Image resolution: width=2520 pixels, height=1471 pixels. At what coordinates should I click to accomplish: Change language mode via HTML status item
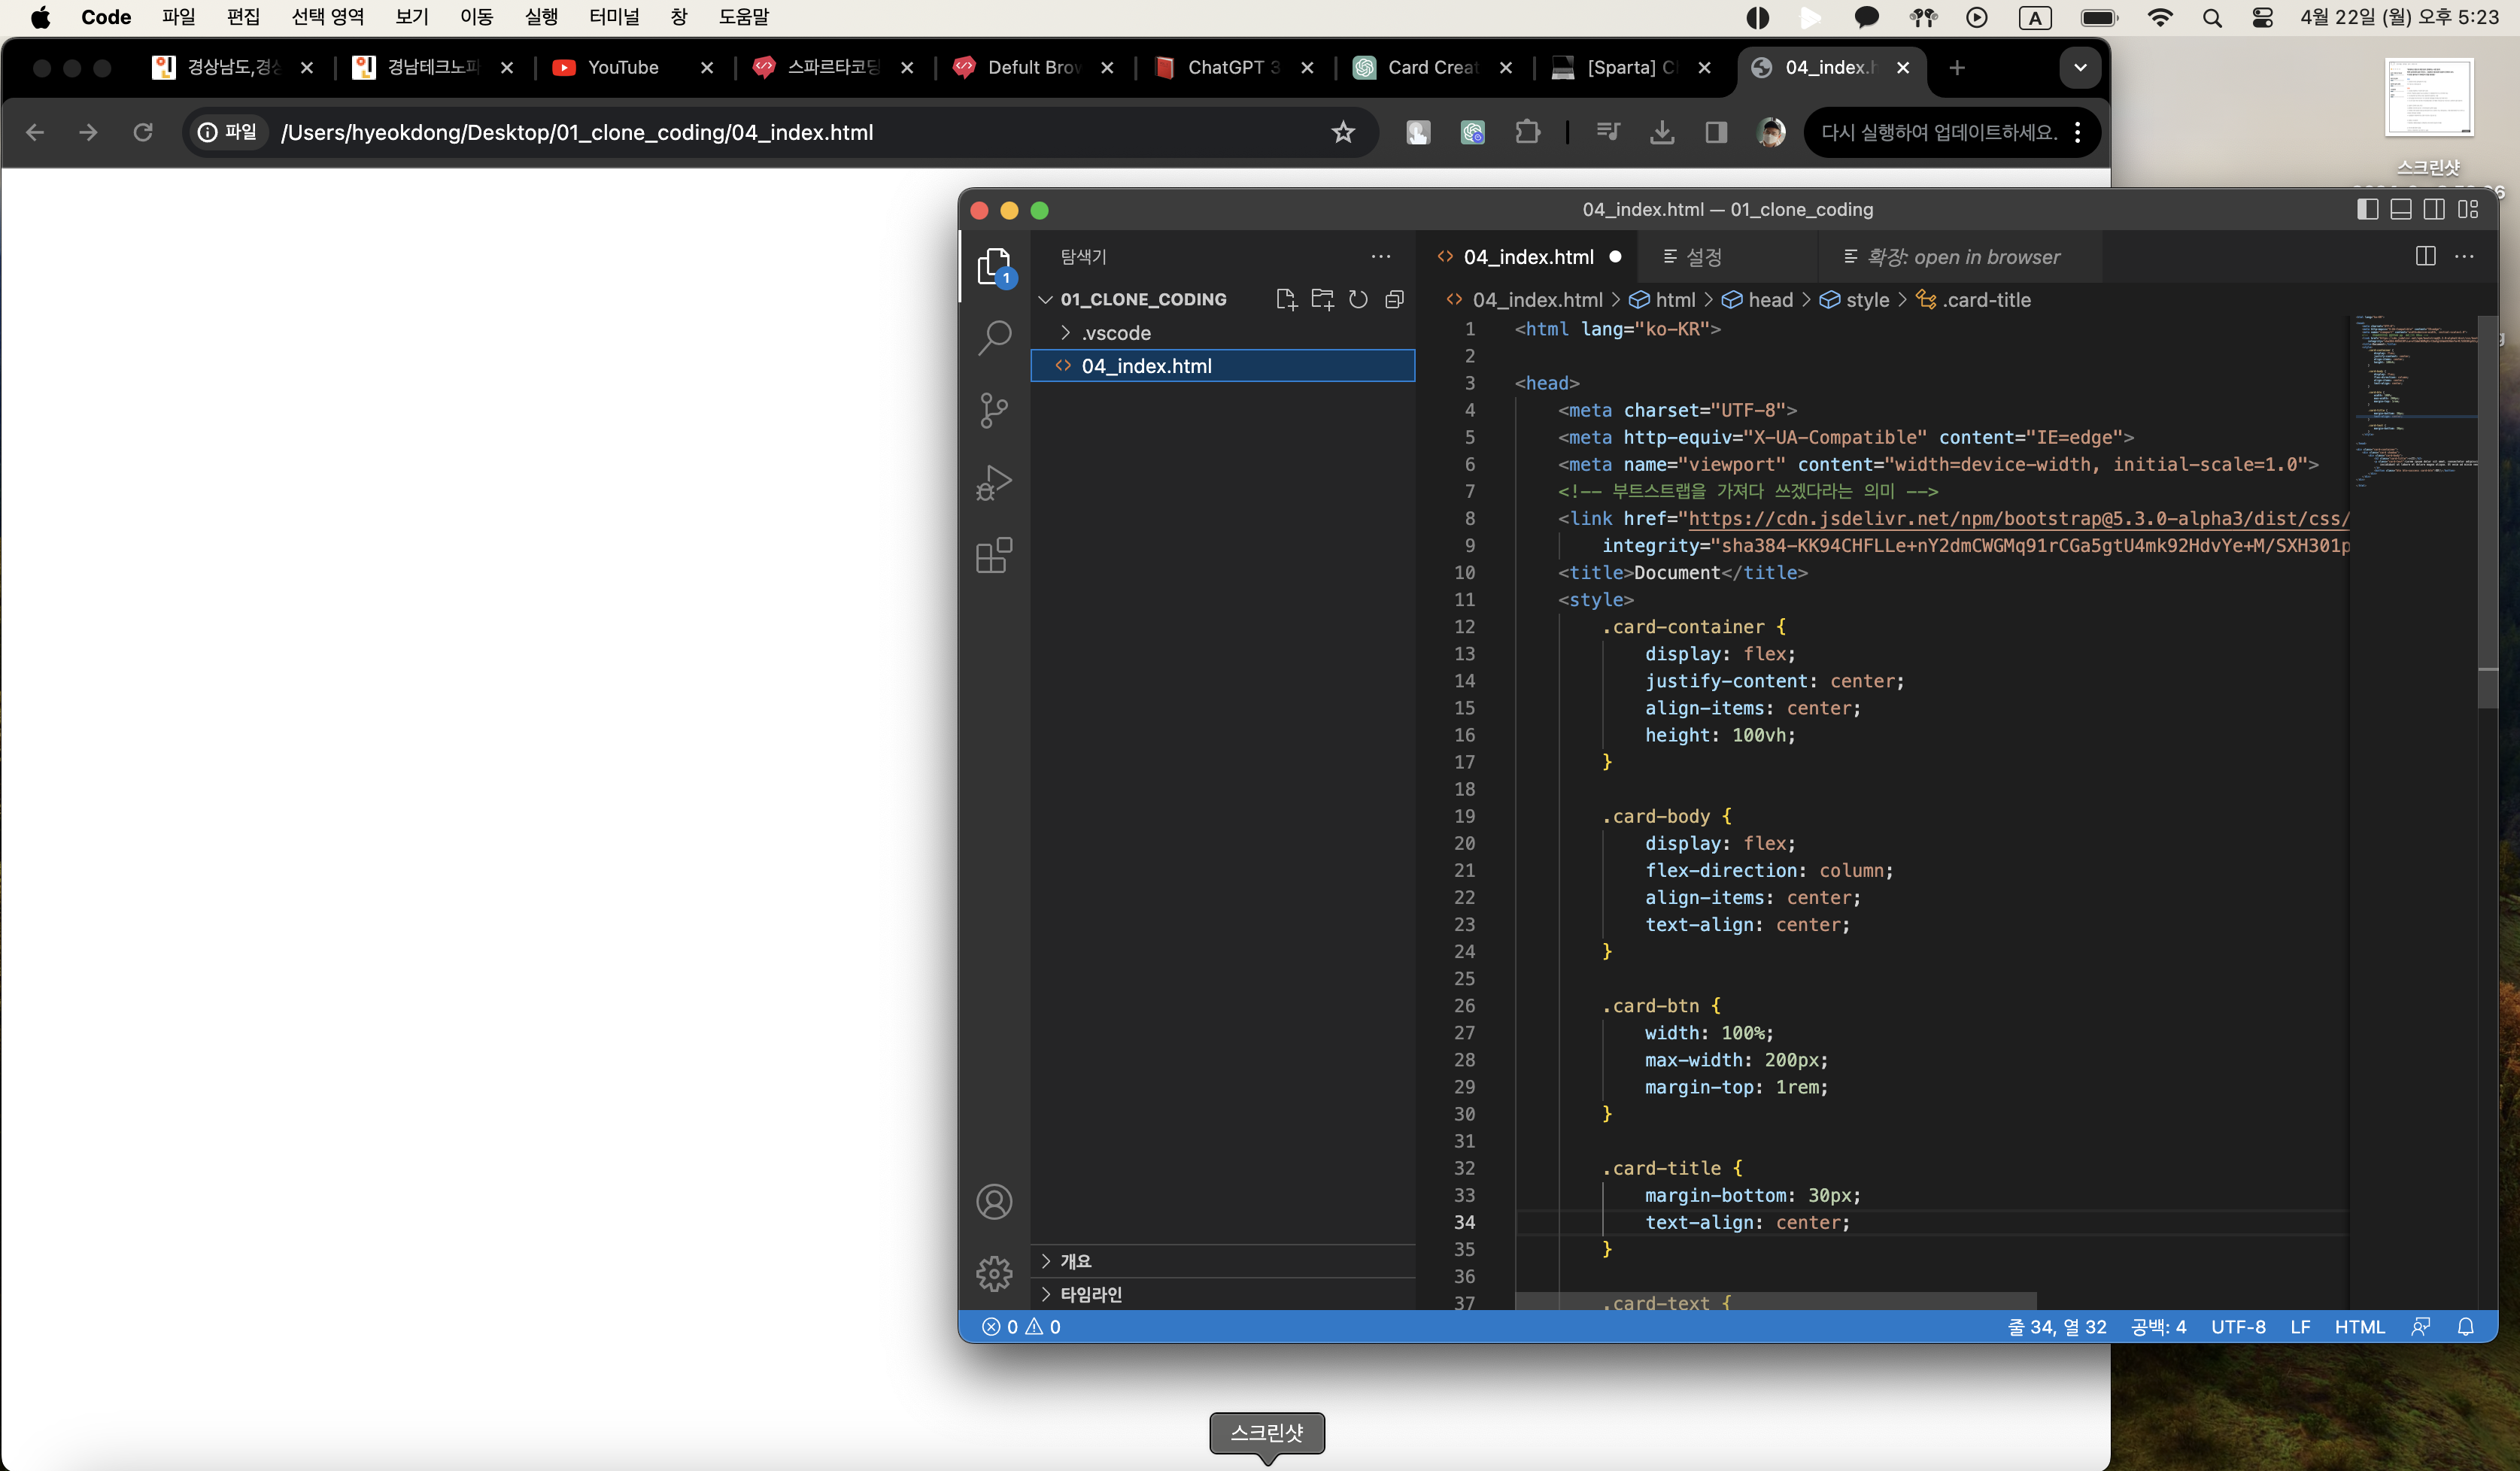pyautogui.click(x=2359, y=1327)
